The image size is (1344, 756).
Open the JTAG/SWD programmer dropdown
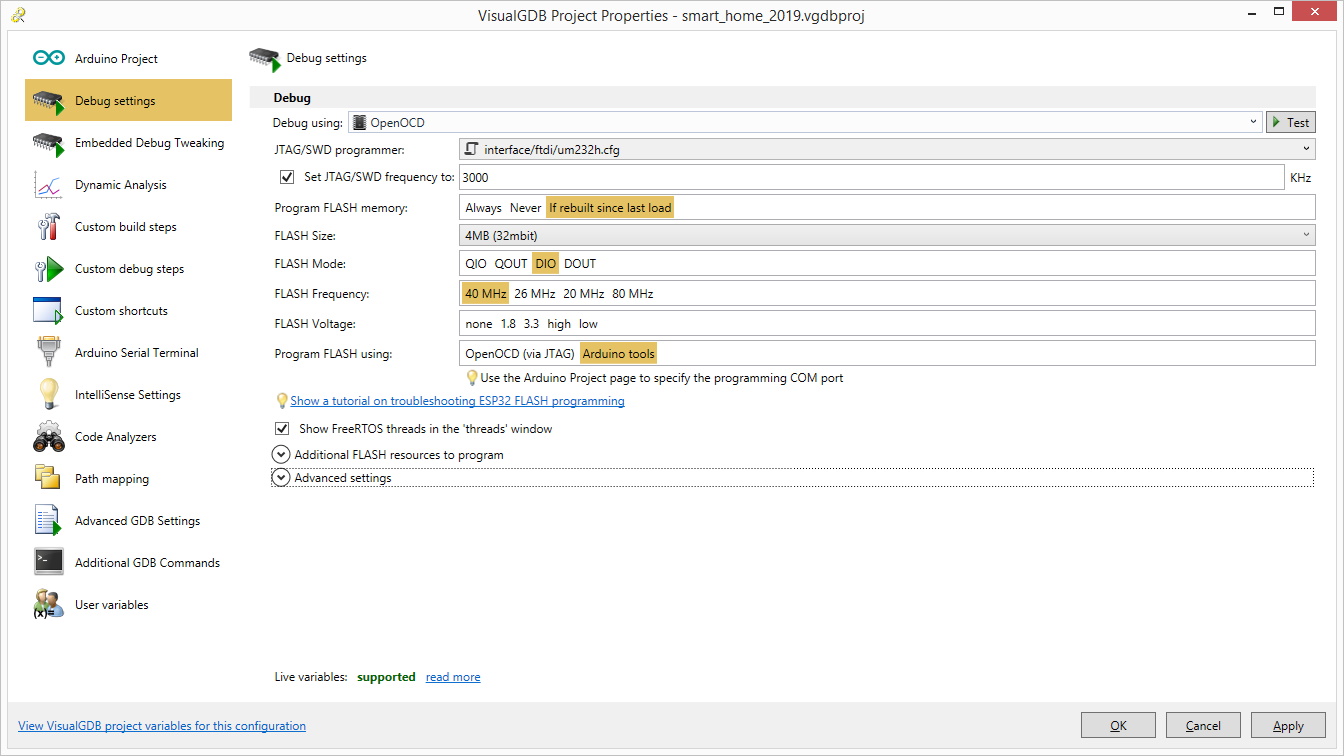(887, 150)
